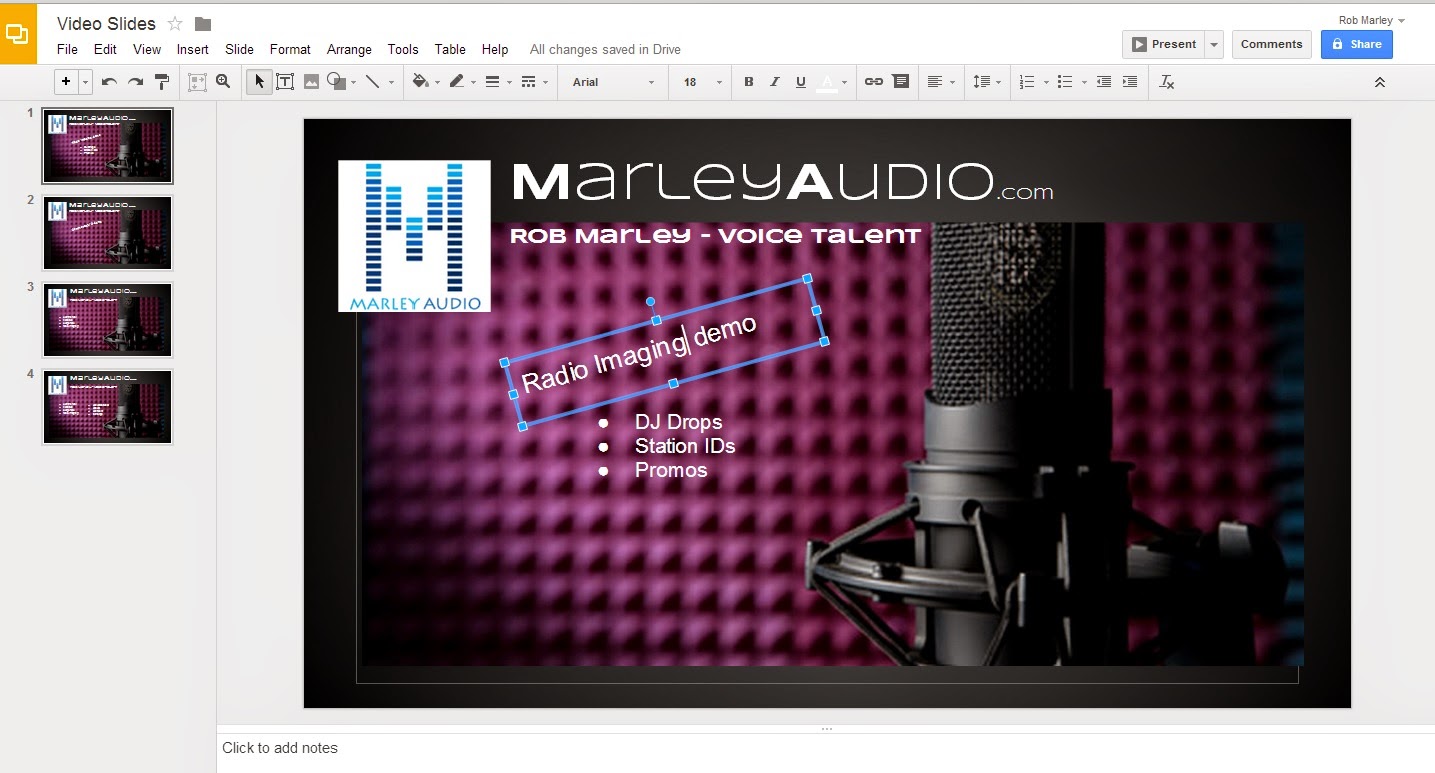Open the Edit menu
The image size is (1435, 773).
pos(105,49)
